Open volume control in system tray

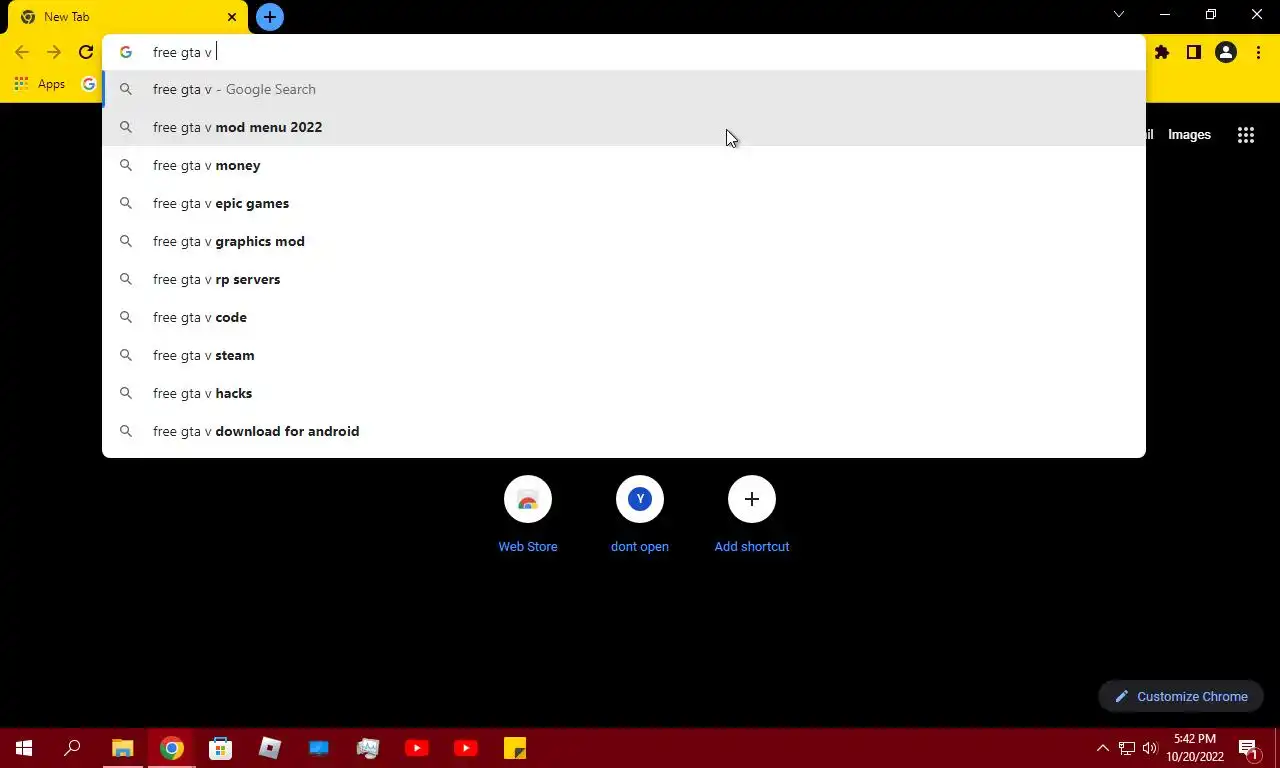pos(1149,748)
